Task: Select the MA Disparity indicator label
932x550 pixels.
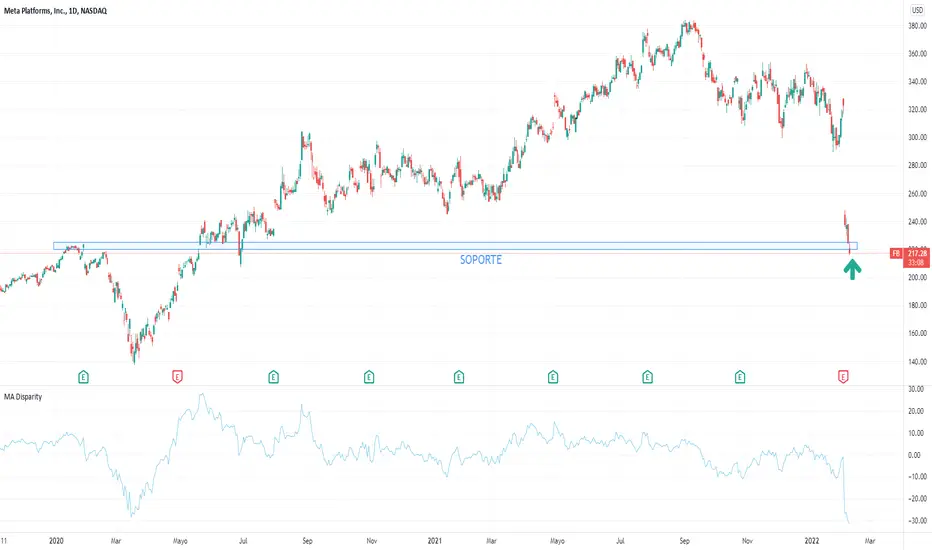Action: 23,397
